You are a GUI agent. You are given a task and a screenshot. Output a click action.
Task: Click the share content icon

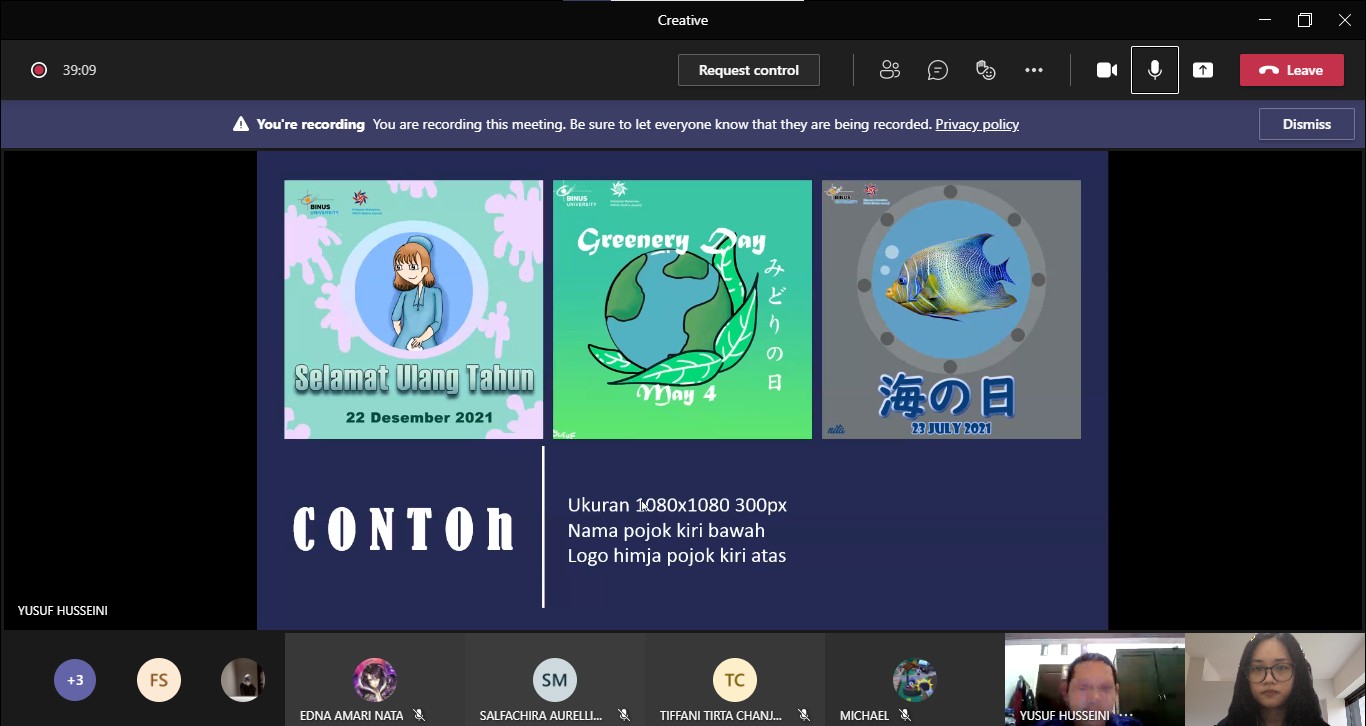[1203, 70]
